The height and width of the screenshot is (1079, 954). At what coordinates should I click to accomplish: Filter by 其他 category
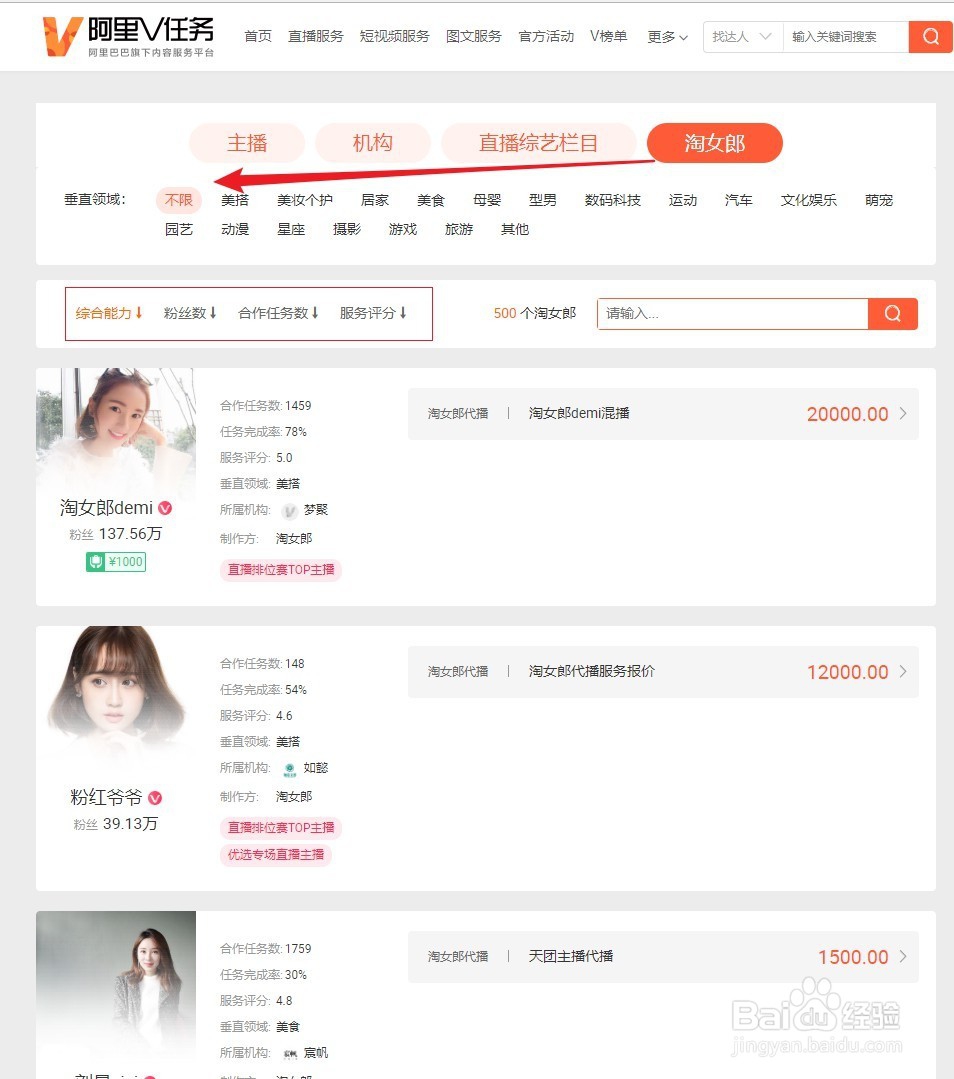pos(515,229)
